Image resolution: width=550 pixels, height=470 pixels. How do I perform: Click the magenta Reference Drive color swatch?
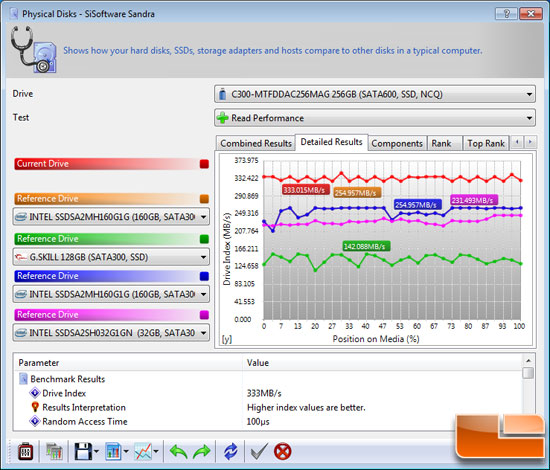pos(204,315)
